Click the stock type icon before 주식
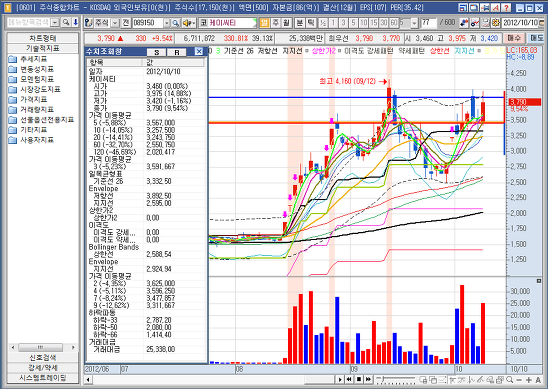The image size is (548, 389). (88, 23)
